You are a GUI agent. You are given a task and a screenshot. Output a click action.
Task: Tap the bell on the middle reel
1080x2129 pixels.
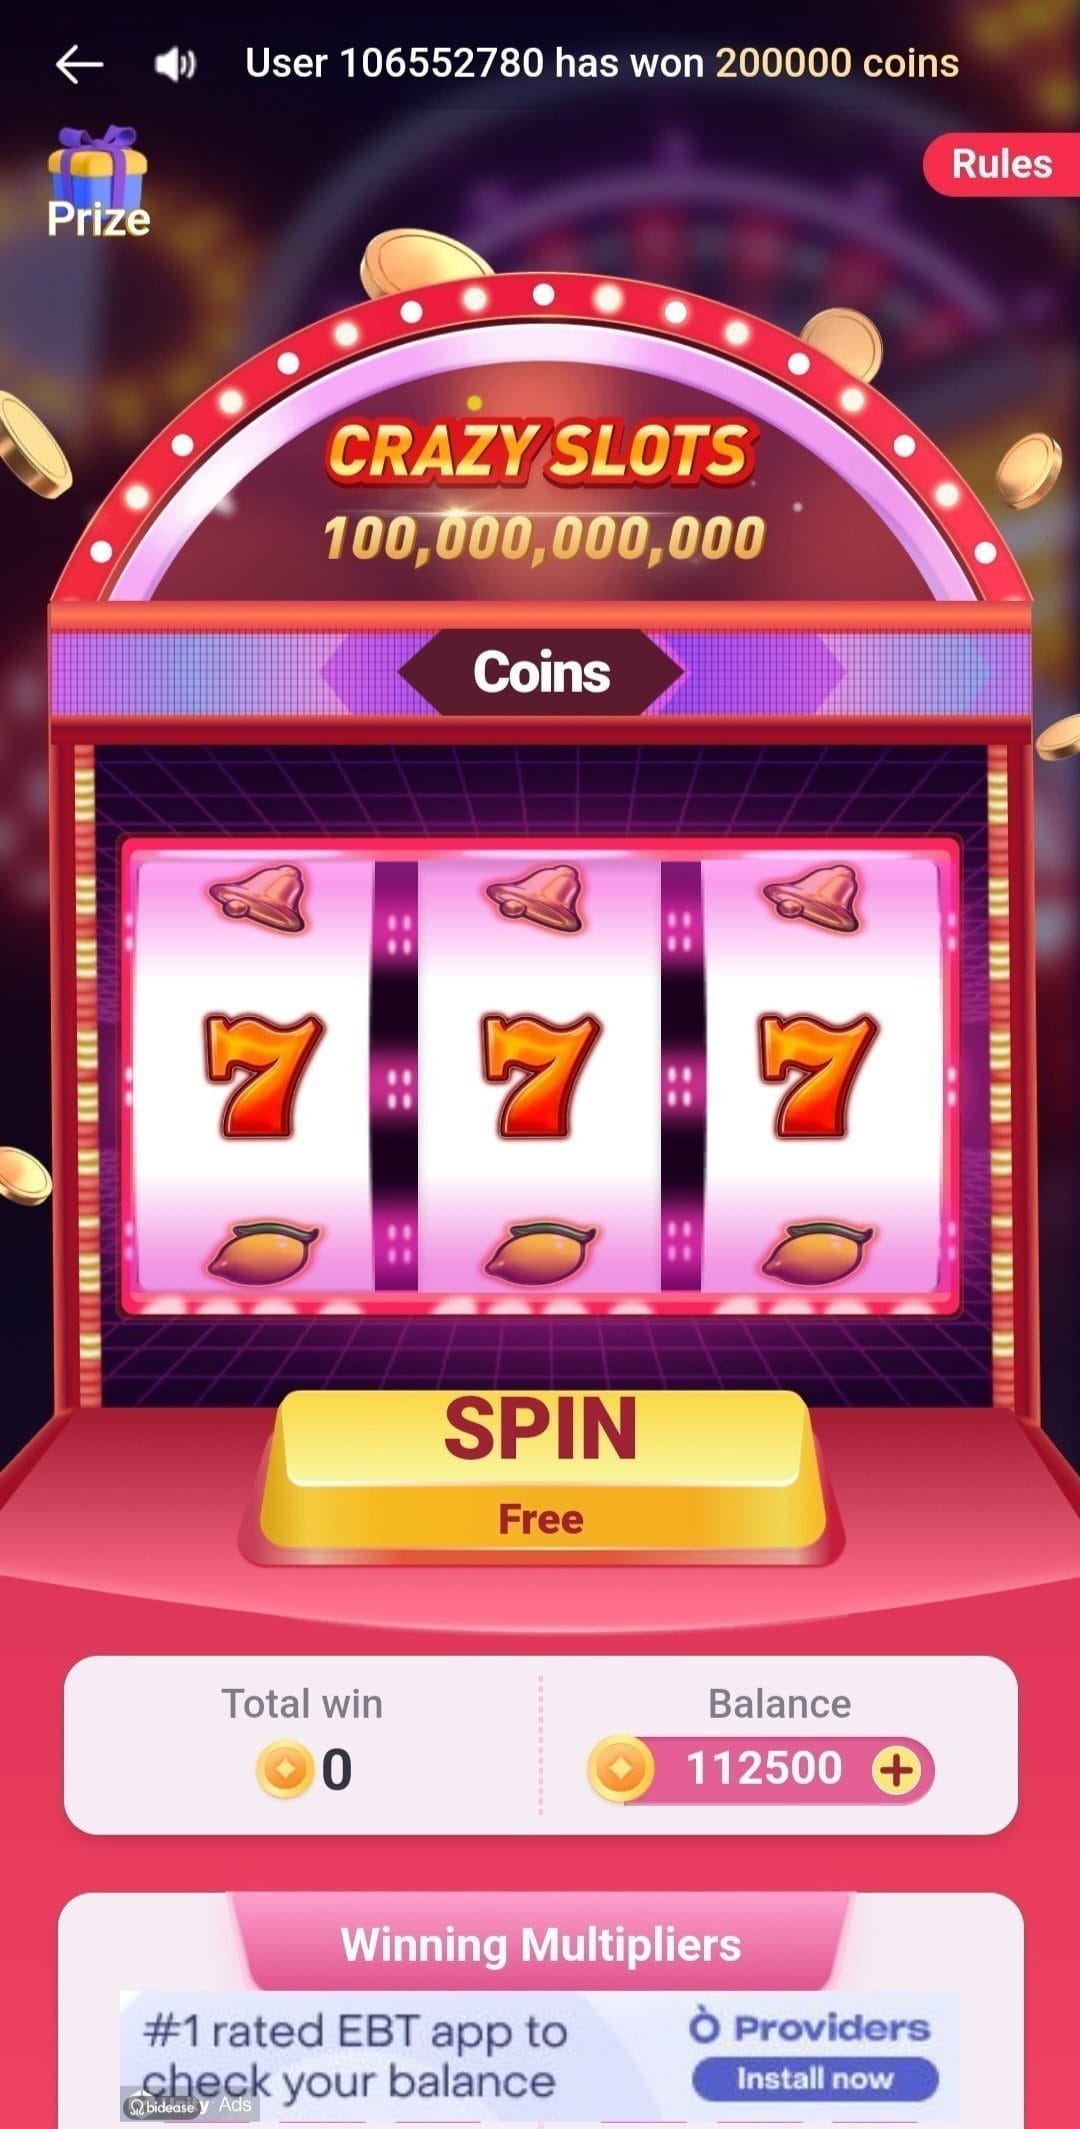coord(536,898)
